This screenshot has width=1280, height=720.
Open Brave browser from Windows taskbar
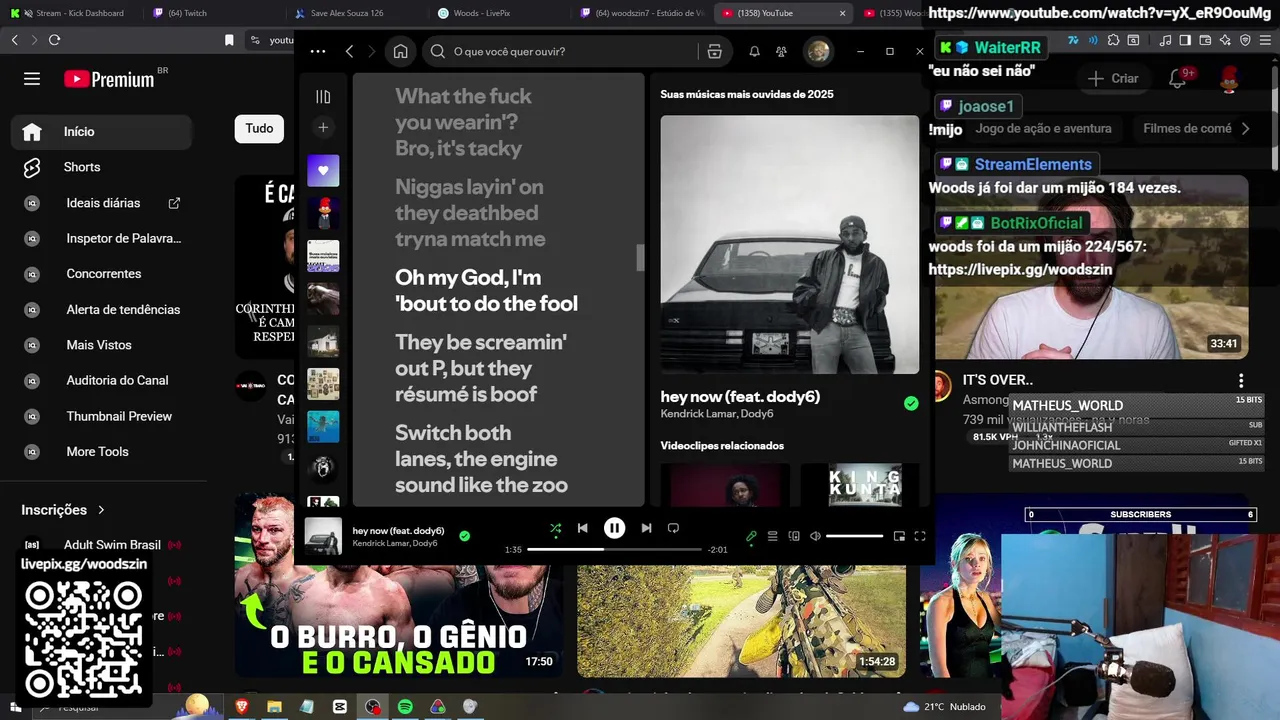point(242,707)
